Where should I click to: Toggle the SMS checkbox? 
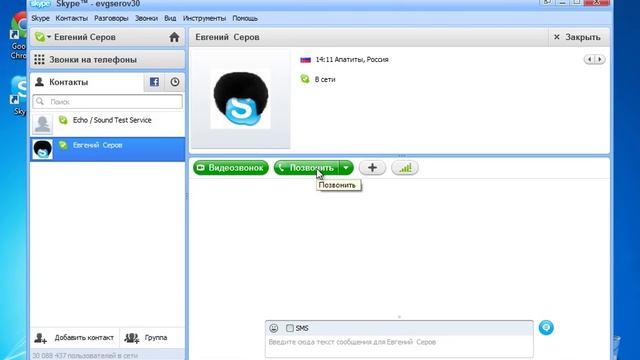(289, 328)
